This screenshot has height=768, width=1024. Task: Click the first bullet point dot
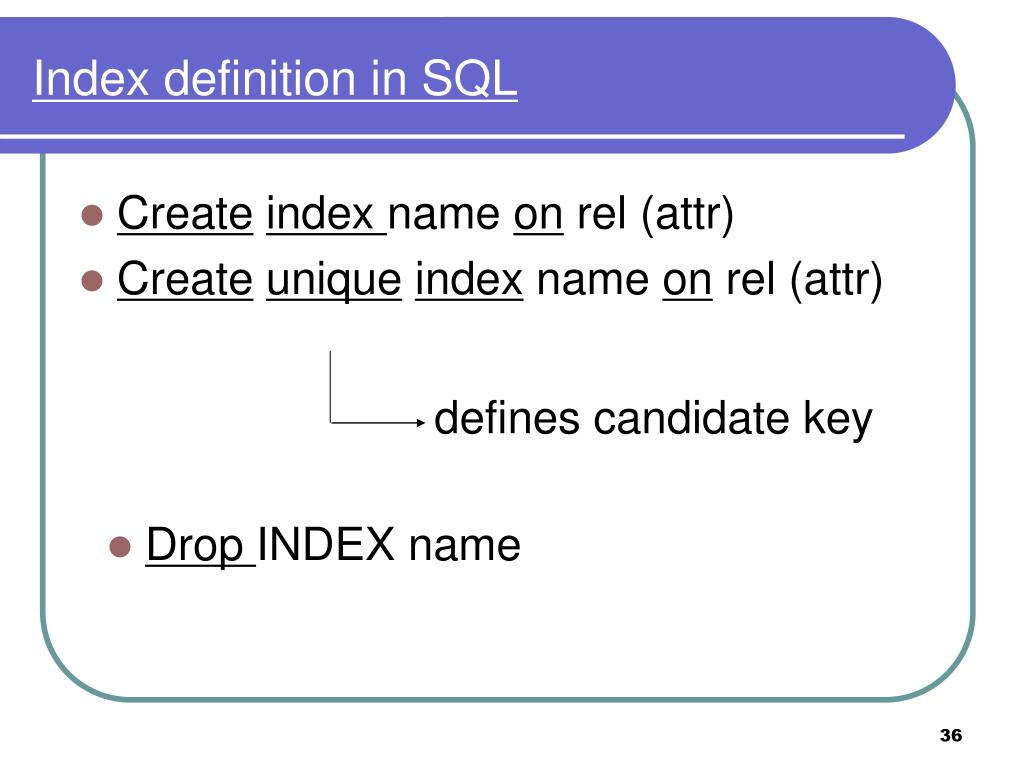[92, 215]
